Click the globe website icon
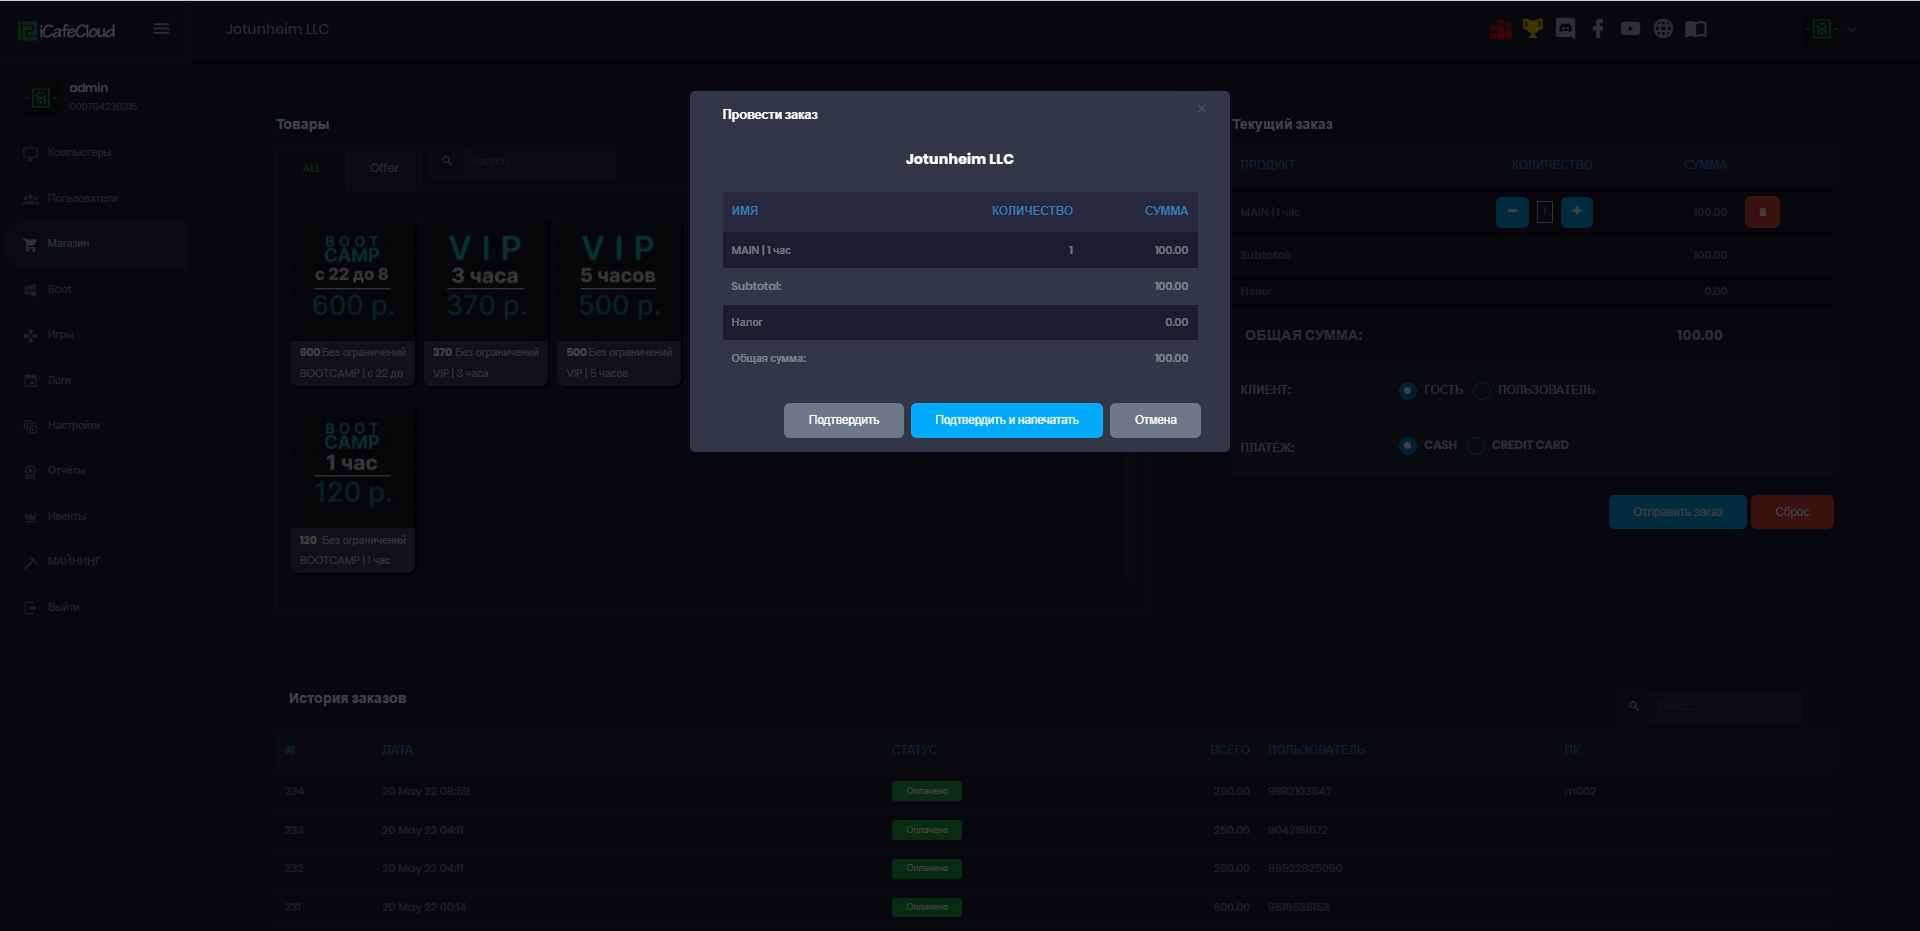The height and width of the screenshot is (931, 1920). coord(1663,29)
